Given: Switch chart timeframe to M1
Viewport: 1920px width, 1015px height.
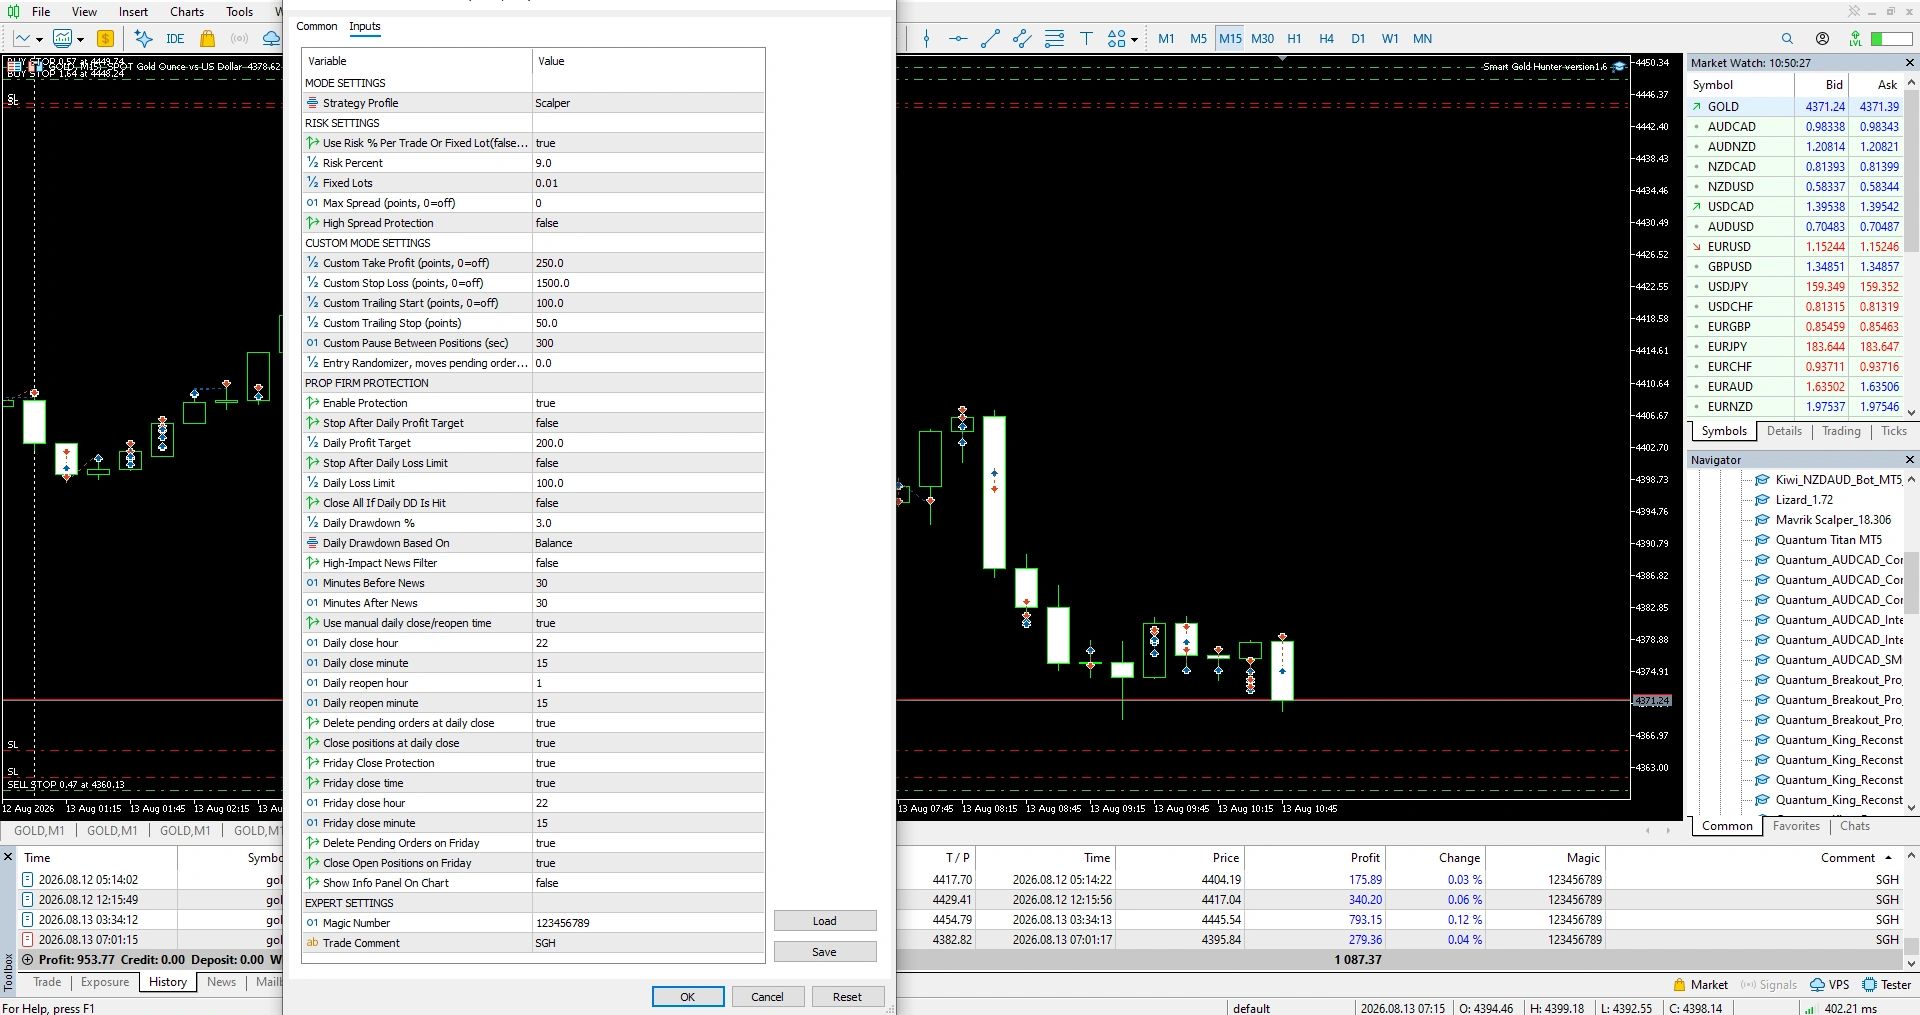Looking at the screenshot, I should [1166, 39].
